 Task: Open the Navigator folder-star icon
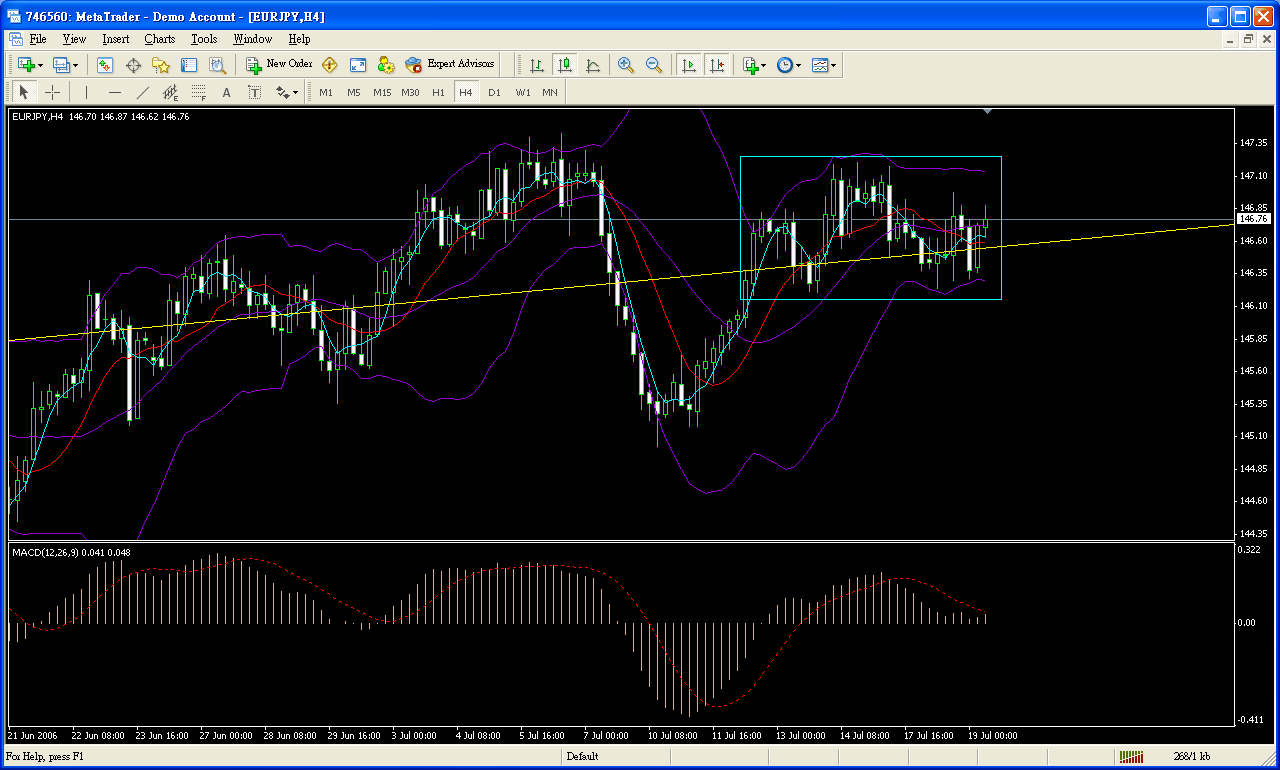tap(161, 65)
